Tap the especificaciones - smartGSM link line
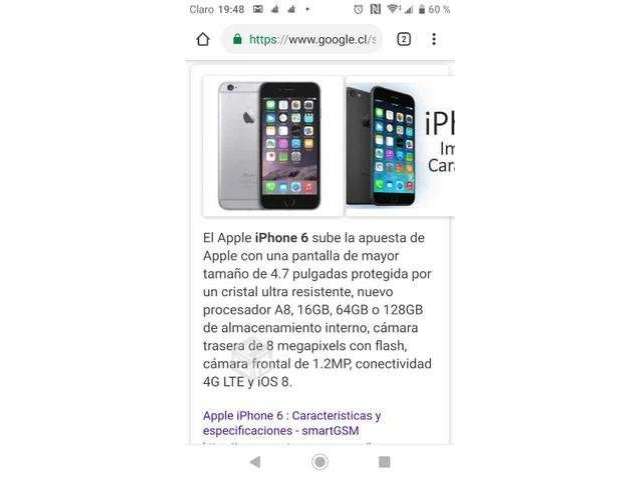This screenshot has width=640, height=480. pyautogui.click(x=281, y=431)
